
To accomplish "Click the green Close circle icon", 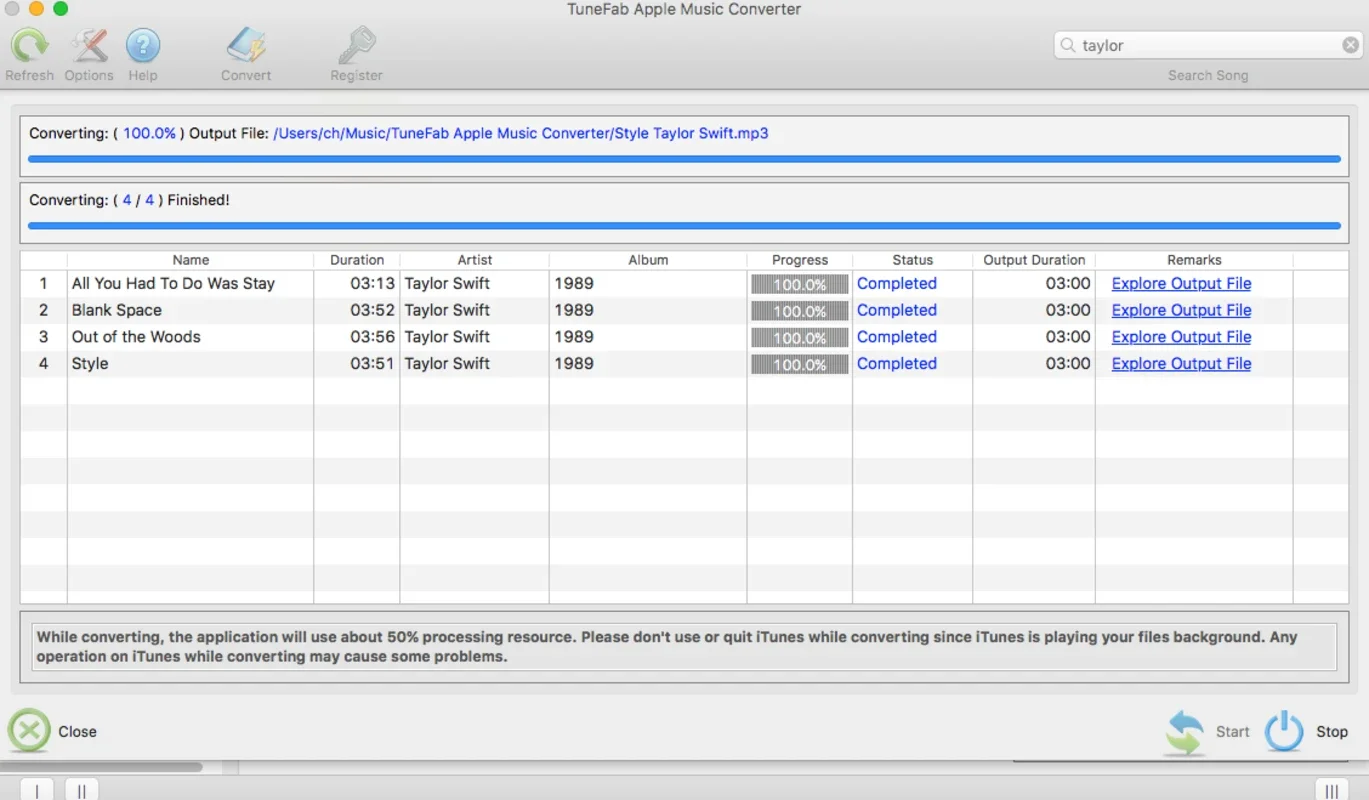I will (29, 731).
